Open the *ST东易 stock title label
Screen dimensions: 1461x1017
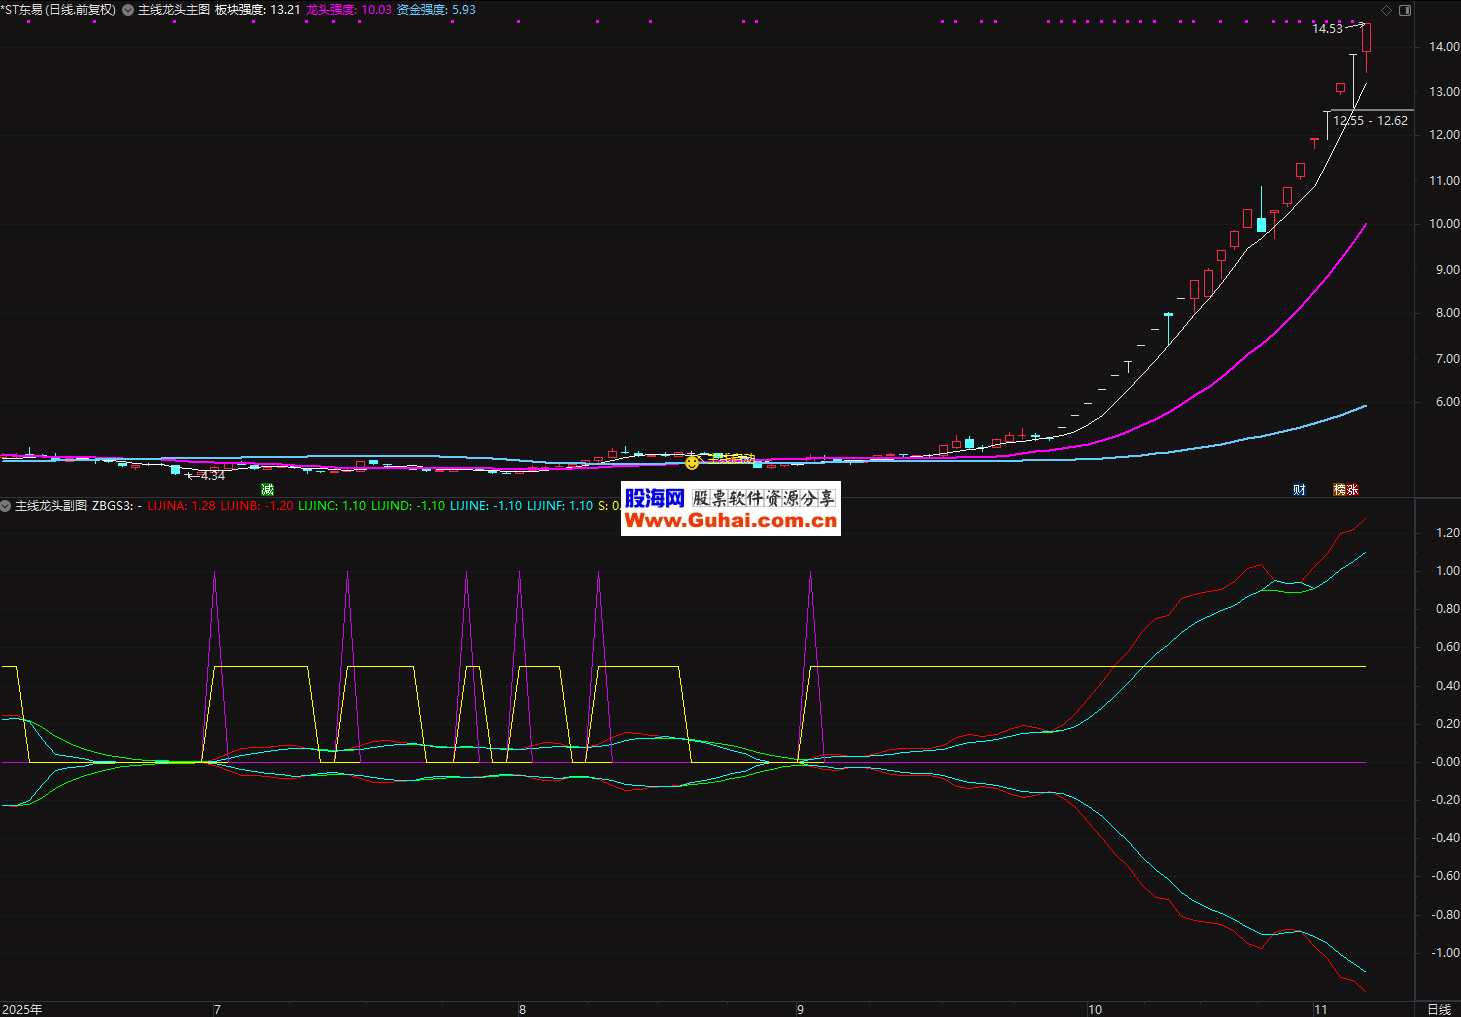pyautogui.click(x=58, y=10)
